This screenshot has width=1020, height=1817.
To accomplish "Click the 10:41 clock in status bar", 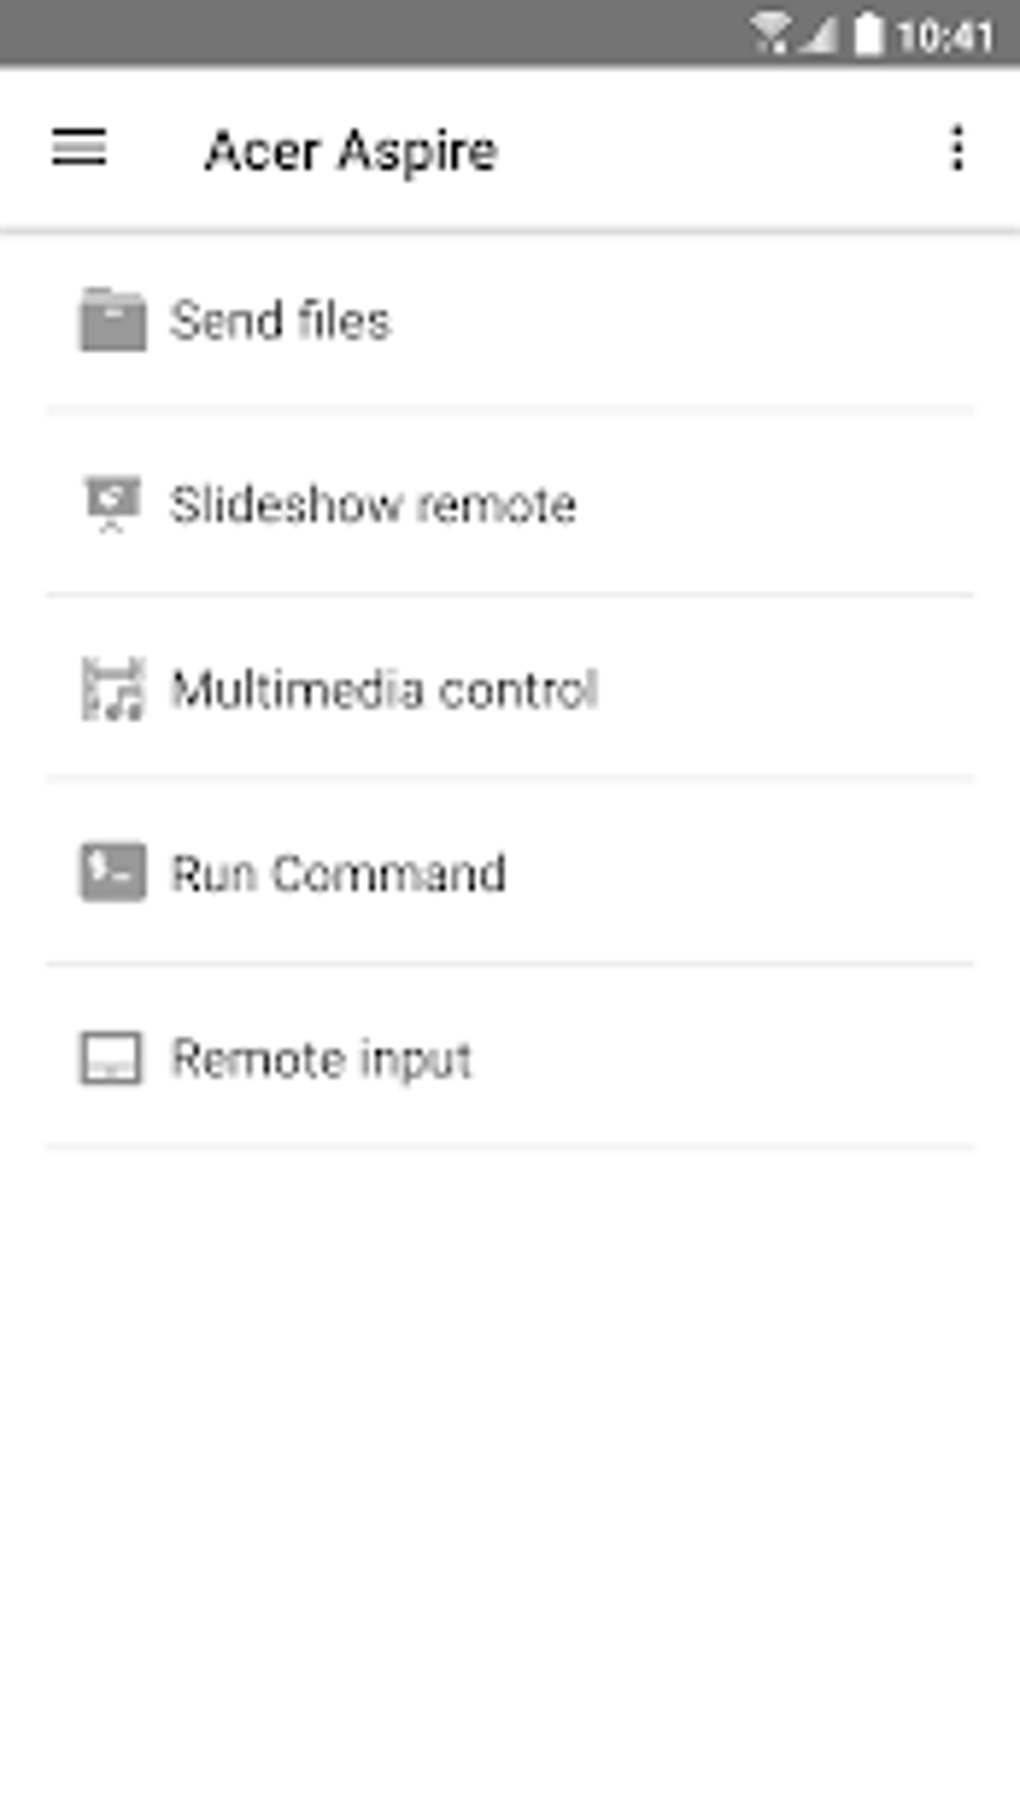I will (945, 37).
